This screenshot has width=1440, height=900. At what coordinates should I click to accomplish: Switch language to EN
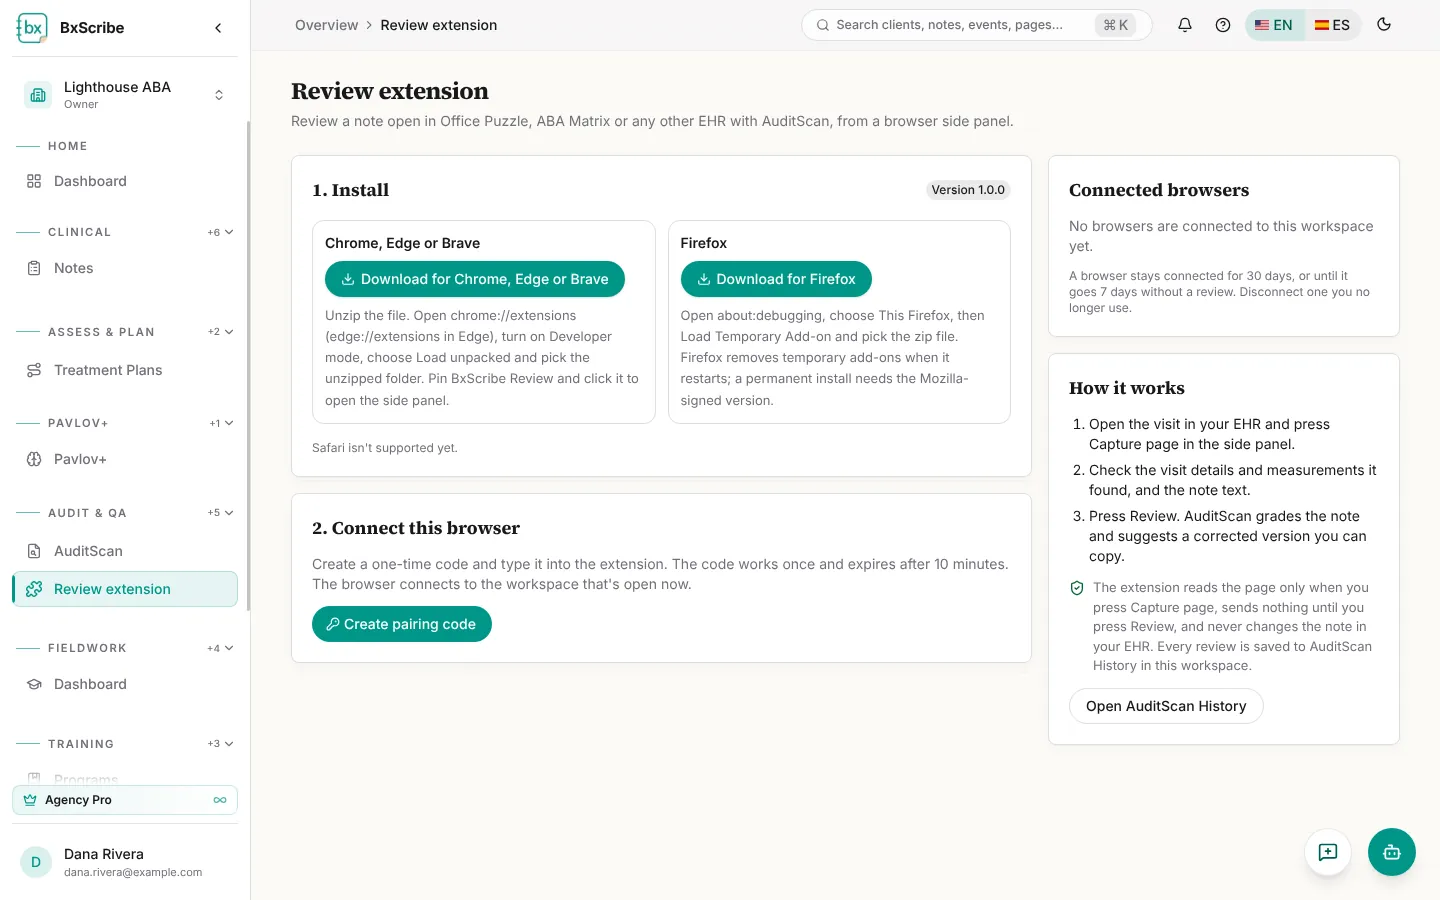tap(1274, 25)
